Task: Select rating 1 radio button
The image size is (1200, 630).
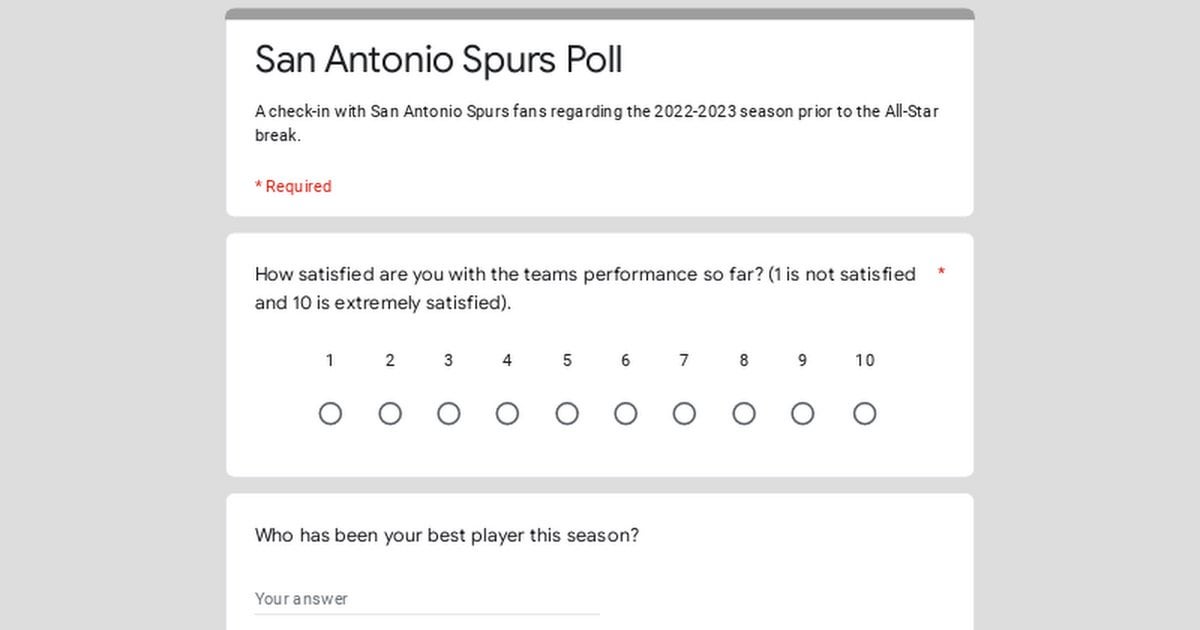Action: pos(330,414)
